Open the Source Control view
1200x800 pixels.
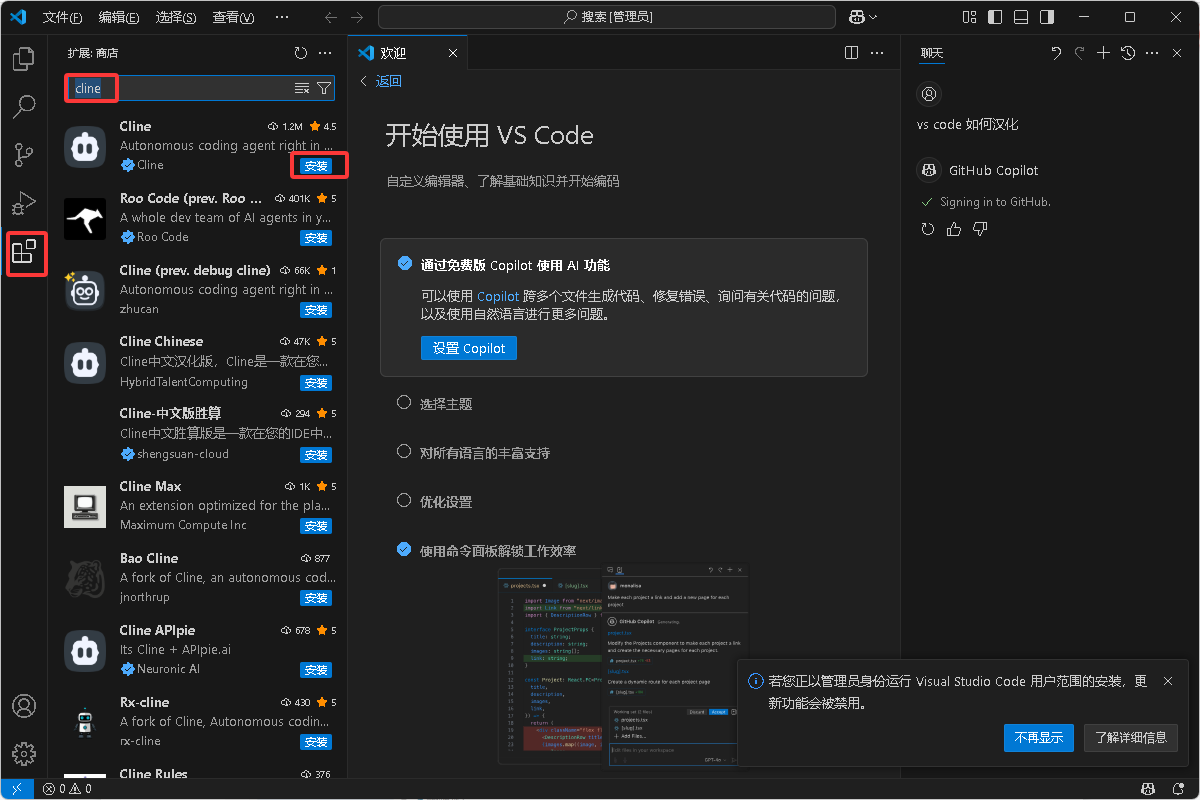(24, 154)
